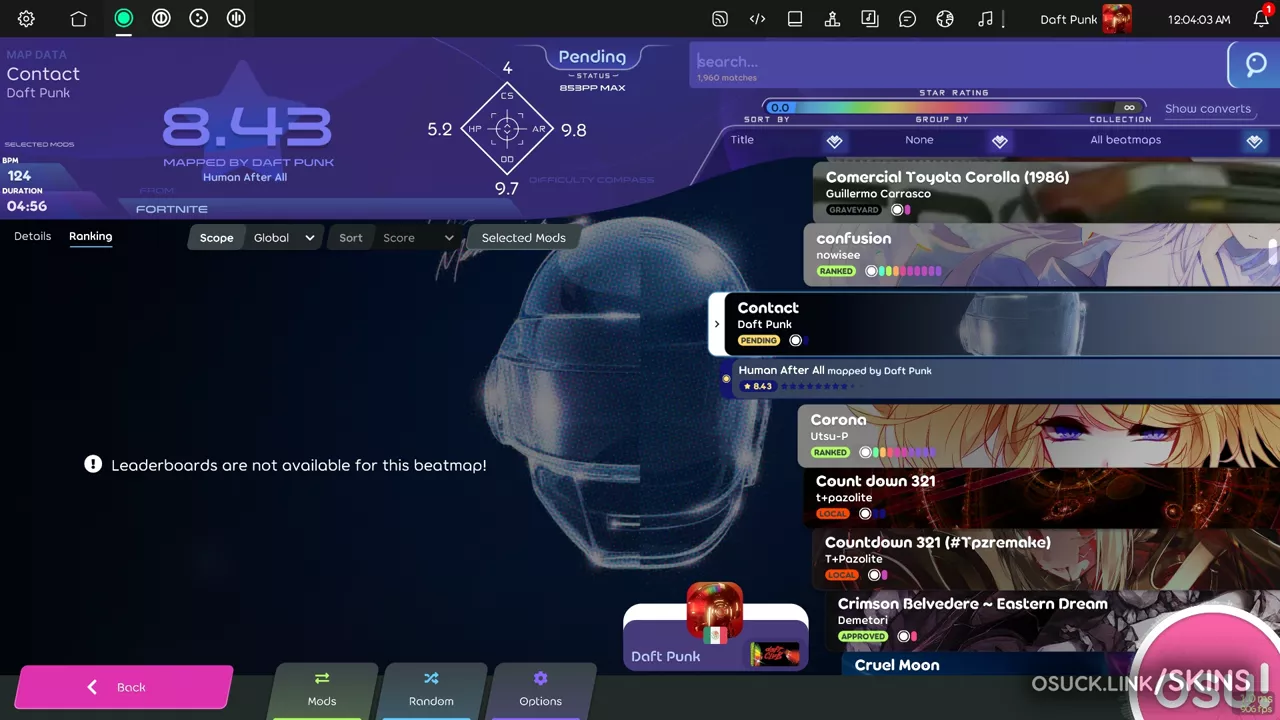Click the pink Back button
Image resolution: width=1280 pixels, height=720 pixels.
(x=124, y=687)
